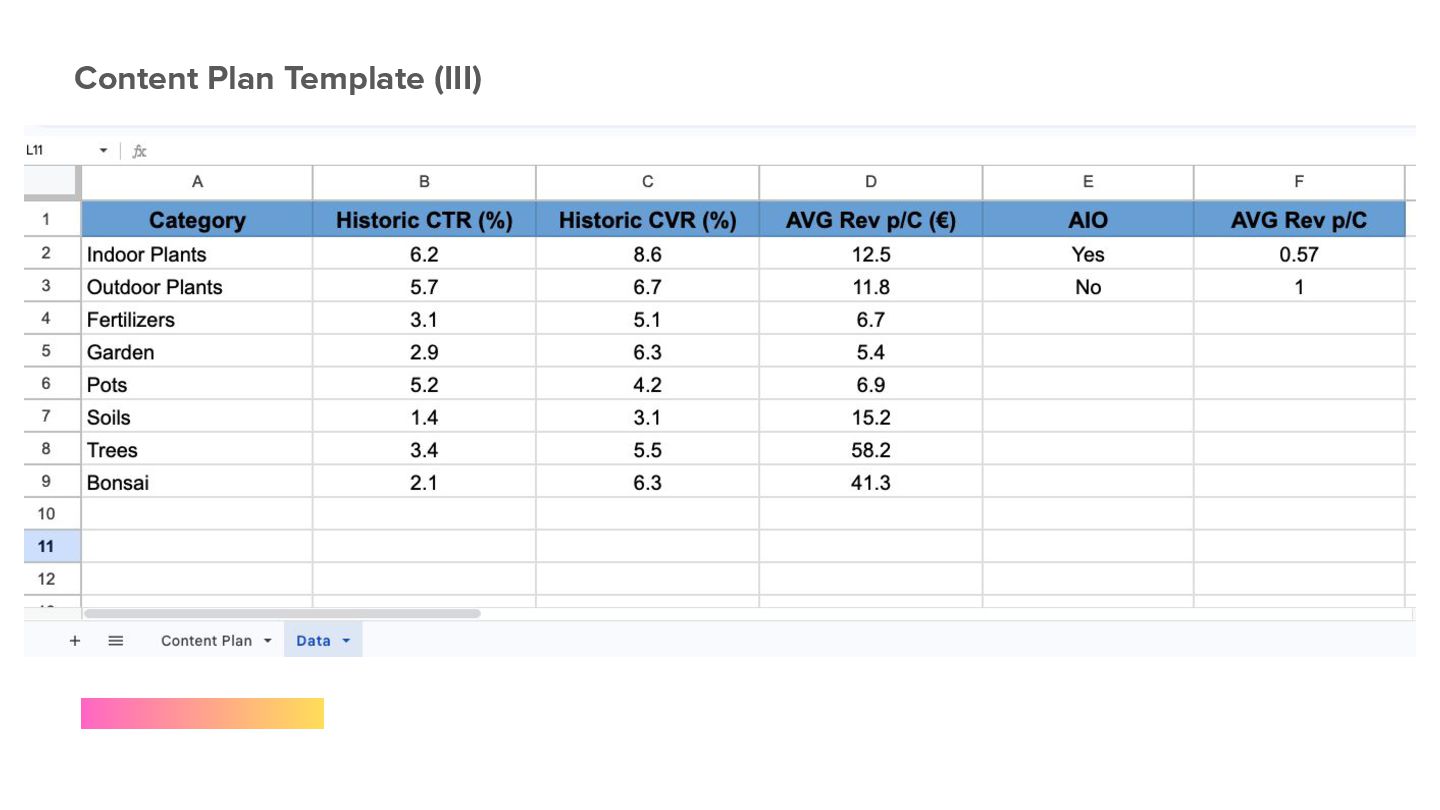Viewport: 1440px width, 810px height.
Task: Click the horizontal scrollbar below the grid
Action: coord(282,613)
